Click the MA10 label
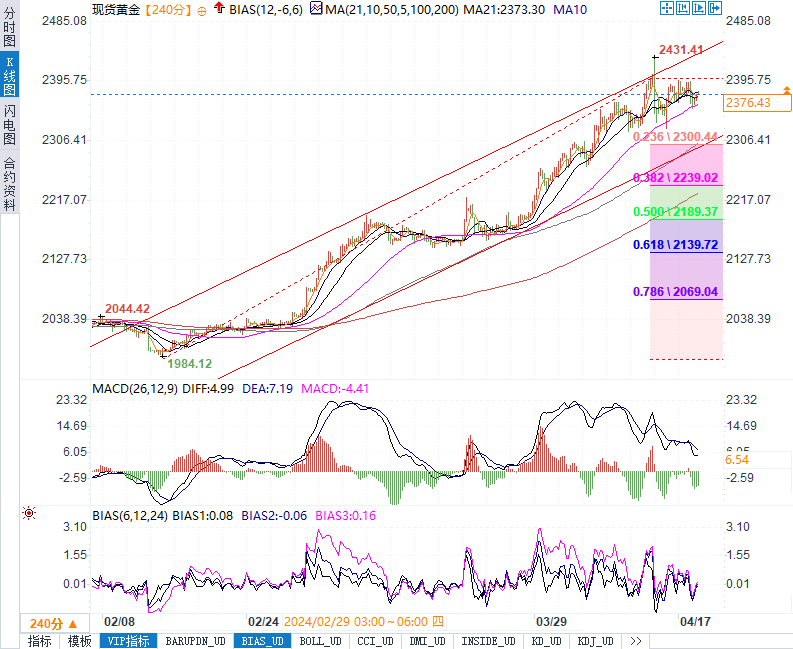The height and width of the screenshot is (649, 793). [570, 10]
